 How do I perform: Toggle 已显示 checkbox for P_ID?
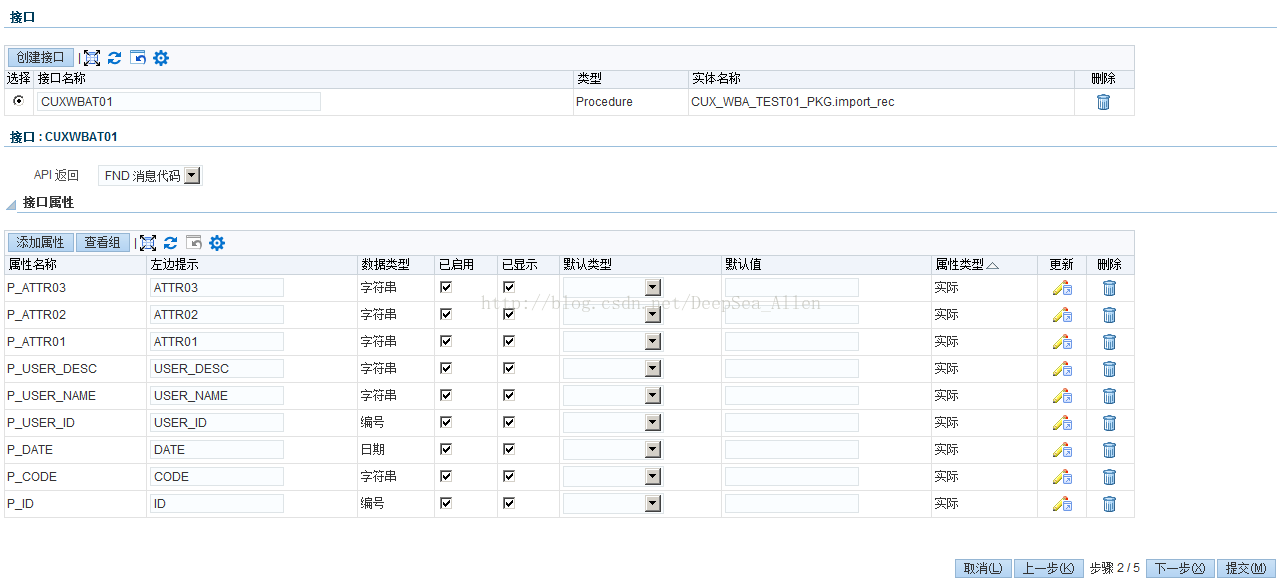click(x=509, y=503)
